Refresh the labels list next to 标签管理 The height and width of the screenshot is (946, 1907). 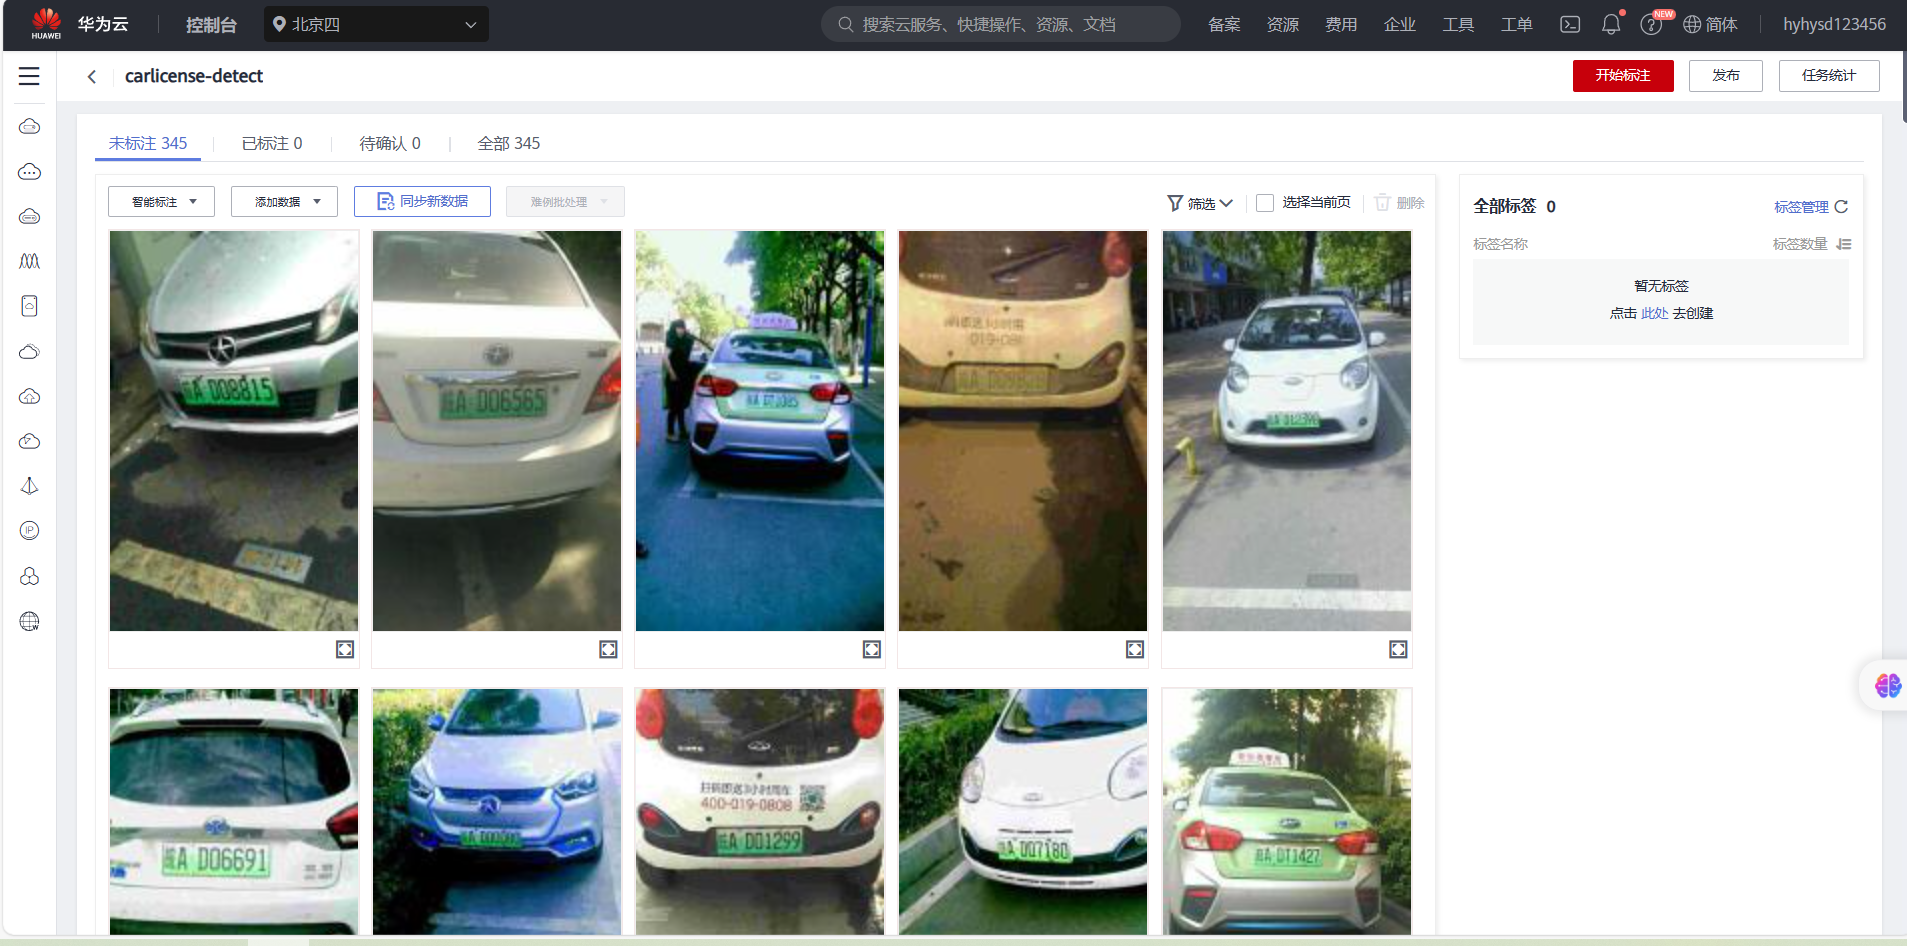point(1841,207)
